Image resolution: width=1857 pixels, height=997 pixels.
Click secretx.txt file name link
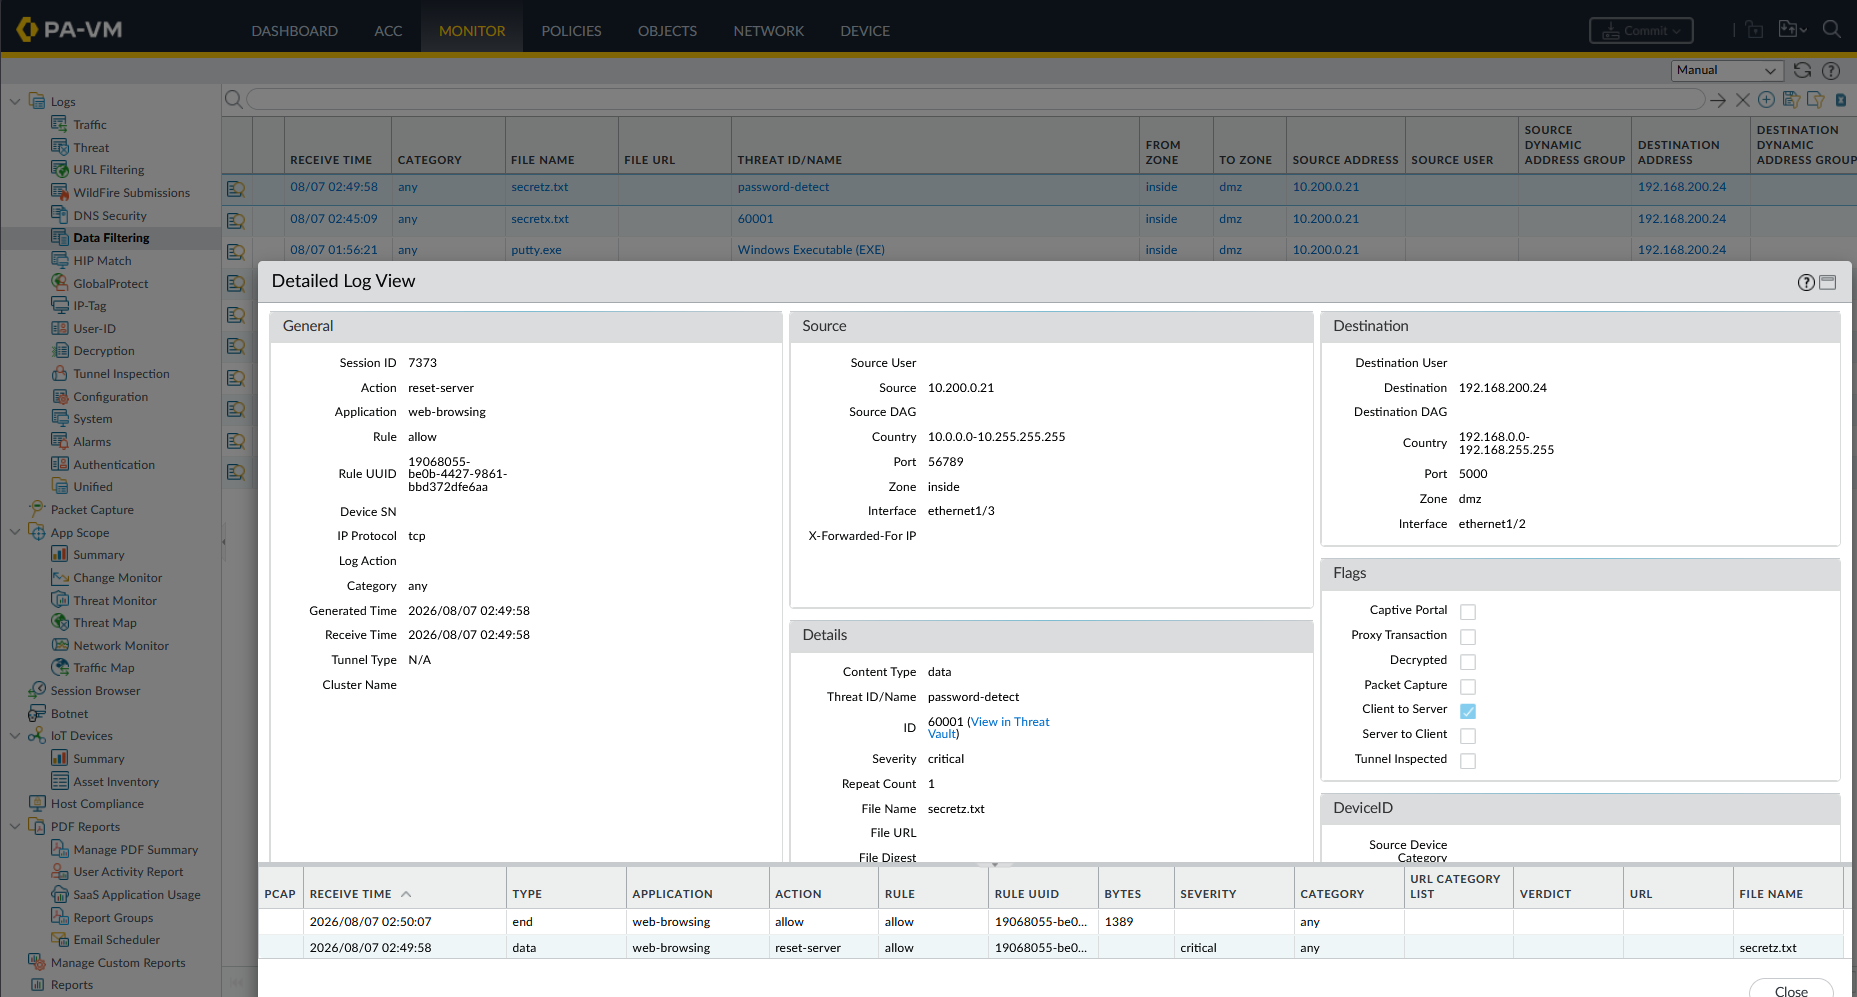pos(540,219)
